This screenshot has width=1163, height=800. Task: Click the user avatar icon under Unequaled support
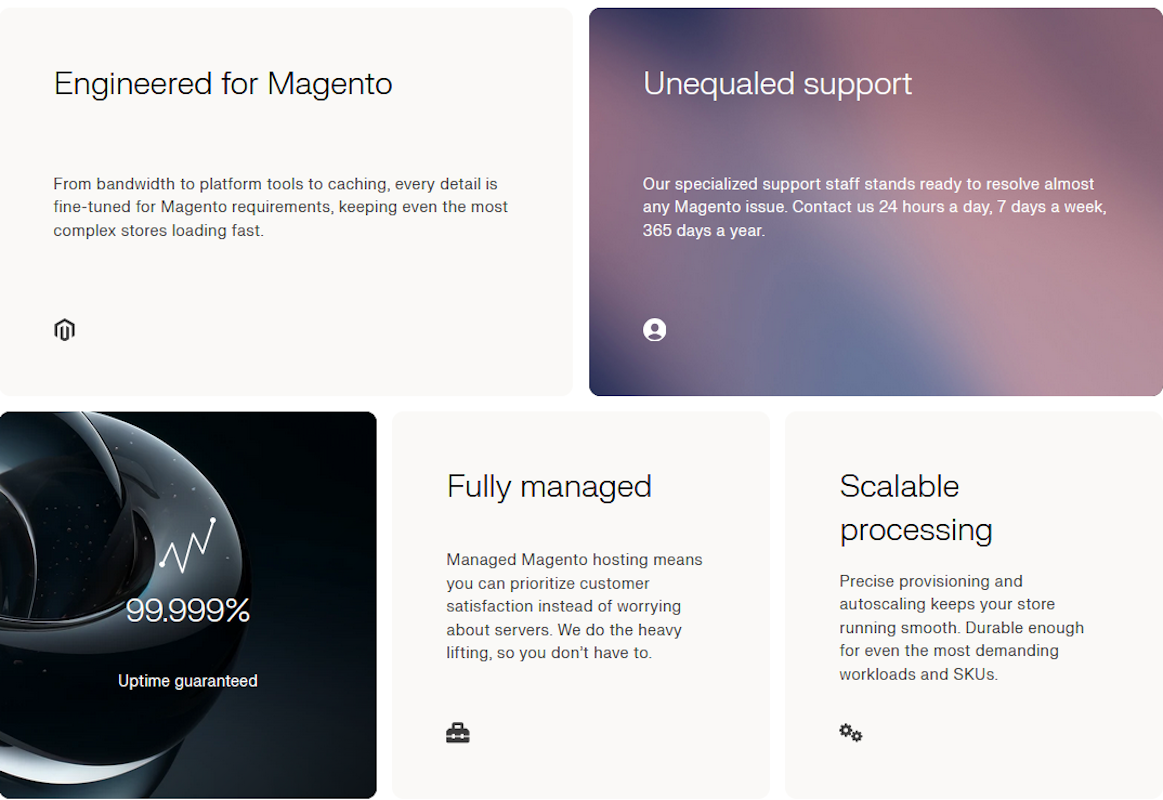[x=655, y=330]
